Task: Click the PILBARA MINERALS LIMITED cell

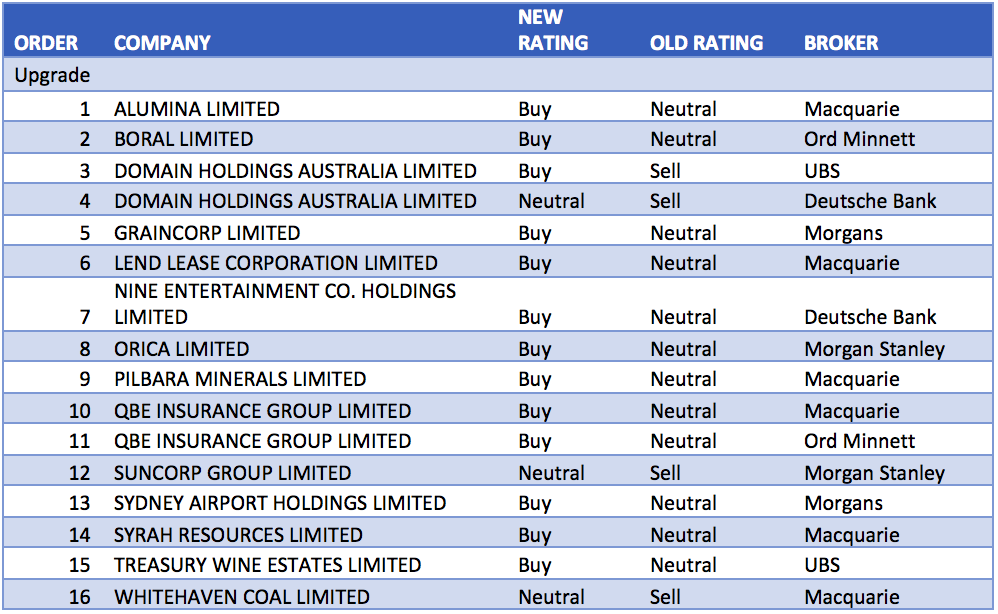Action: [x=240, y=379]
